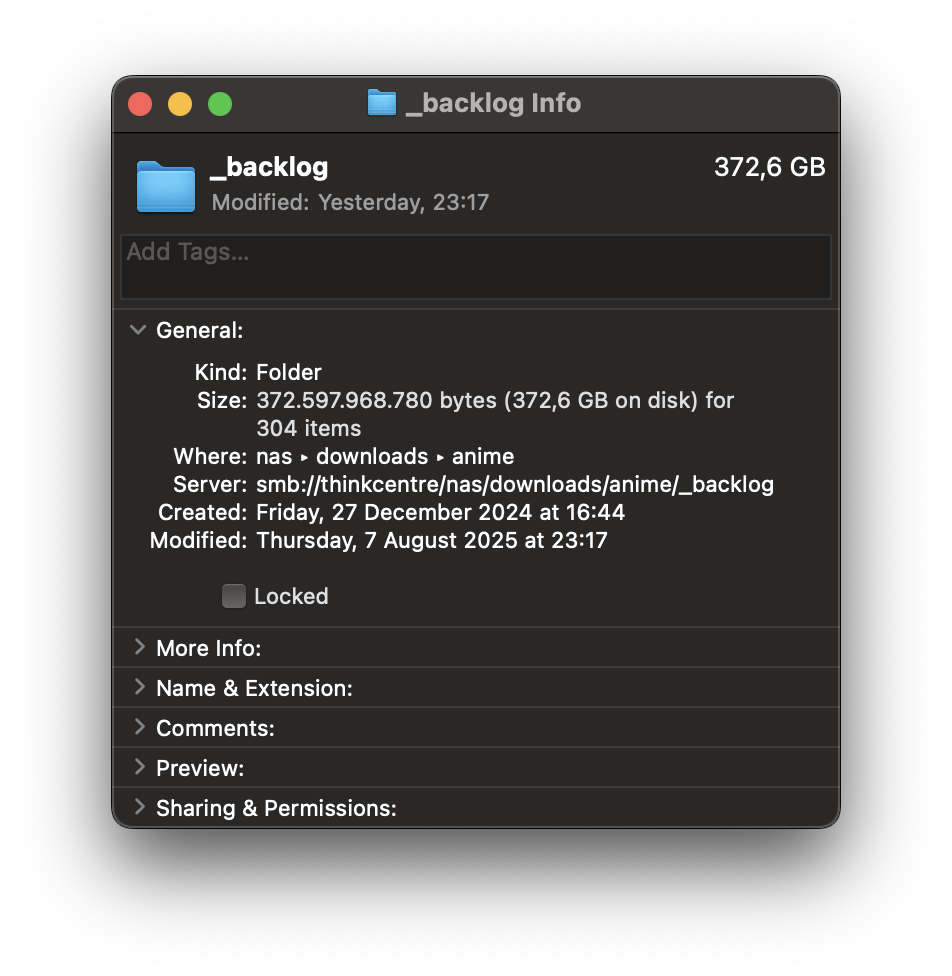
Task: Close the _backlog Info window
Action: tap(140, 104)
